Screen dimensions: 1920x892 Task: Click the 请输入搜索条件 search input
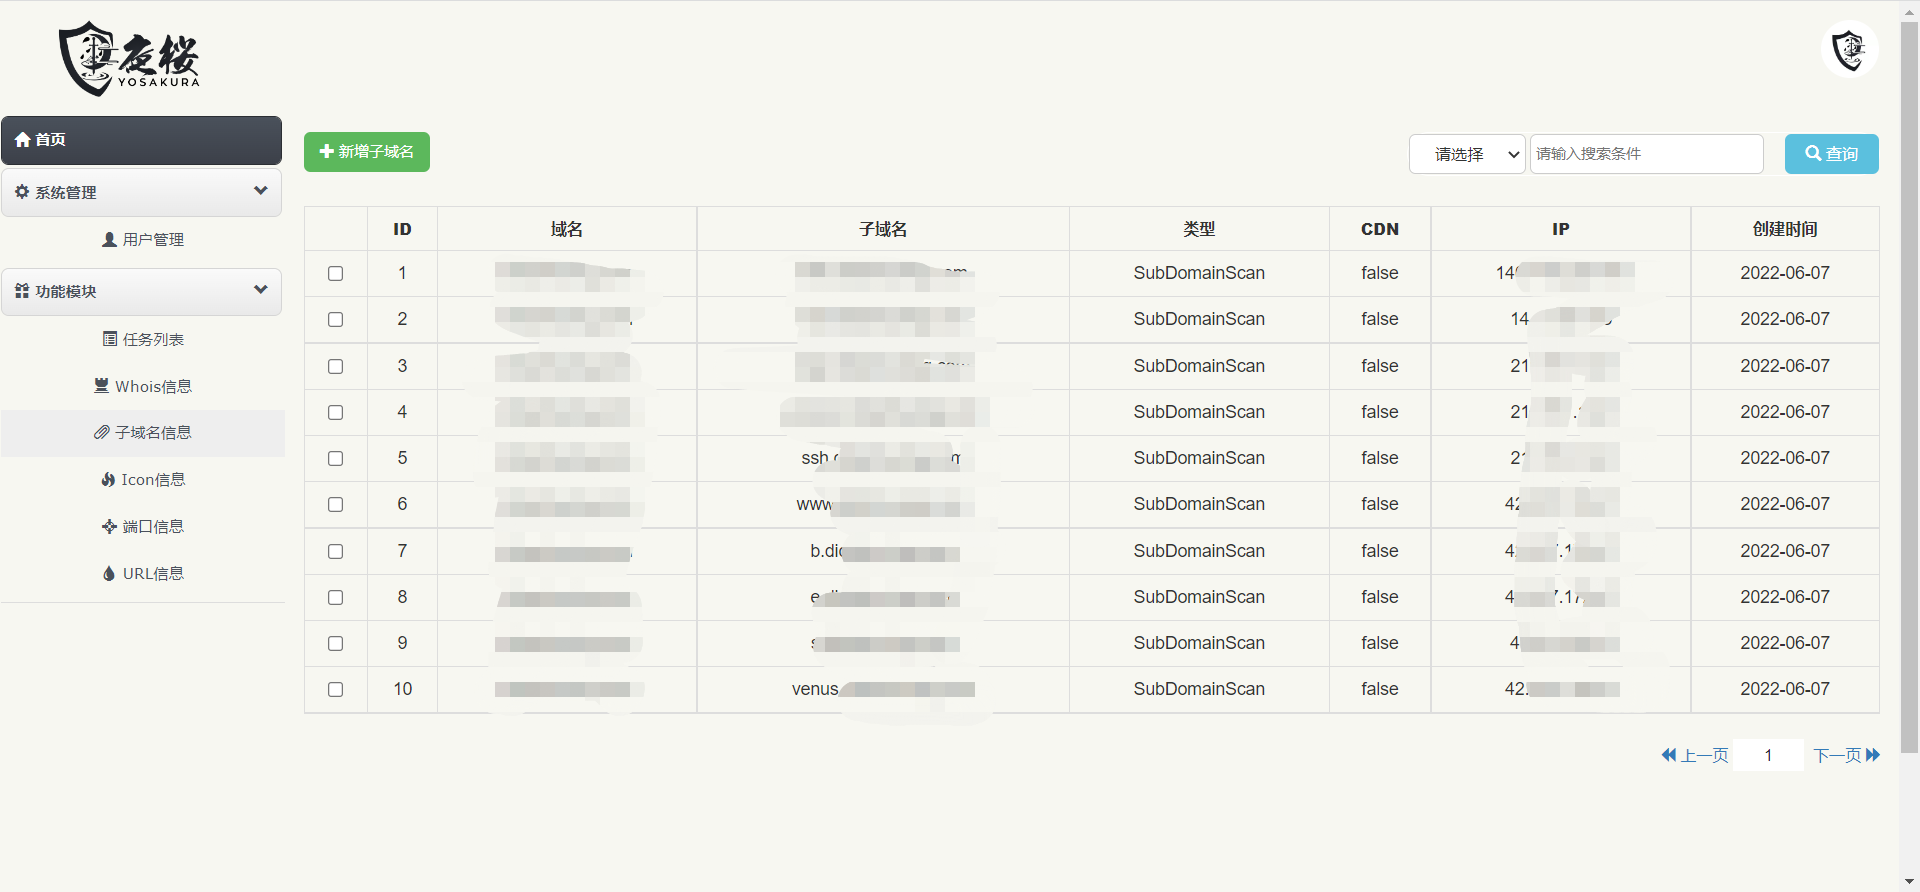[x=1646, y=154]
